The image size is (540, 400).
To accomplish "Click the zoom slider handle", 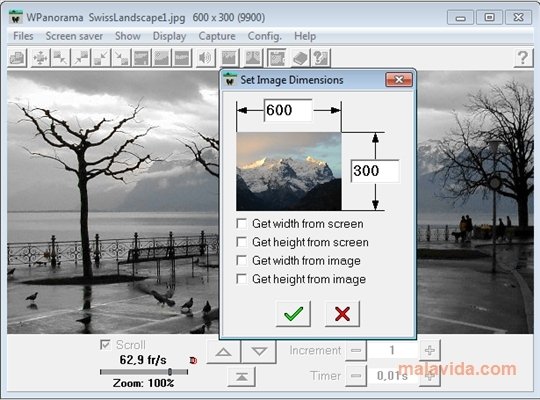I will pyautogui.click(x=170, y=372).
